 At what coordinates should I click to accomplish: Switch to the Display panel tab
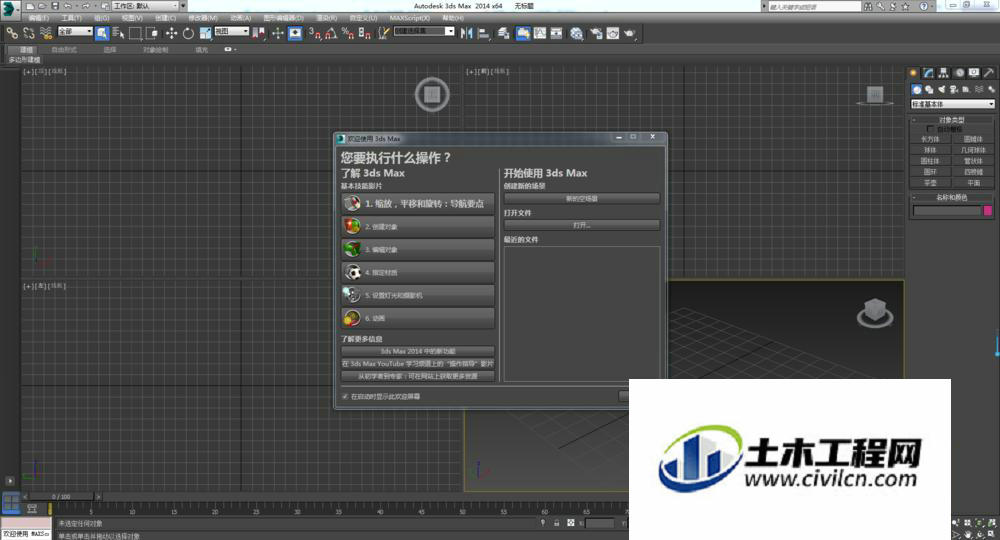click(x=974, y=73)
